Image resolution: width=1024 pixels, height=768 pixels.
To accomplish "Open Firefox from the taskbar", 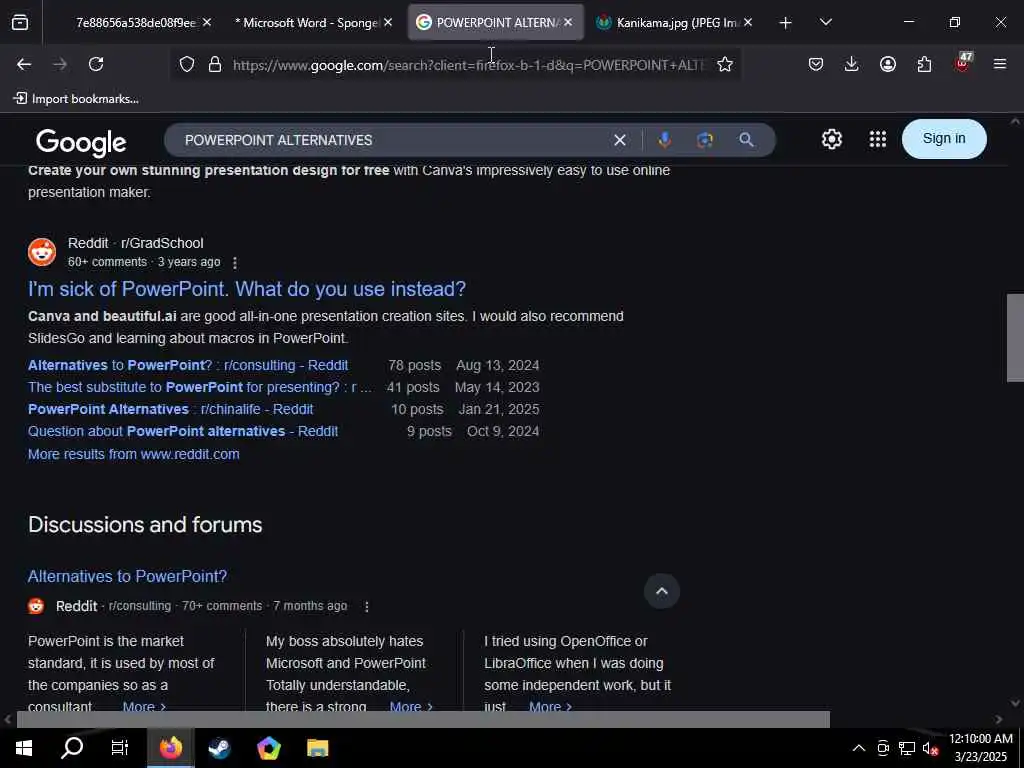I will pyautogui.click(x=170, y=748).
